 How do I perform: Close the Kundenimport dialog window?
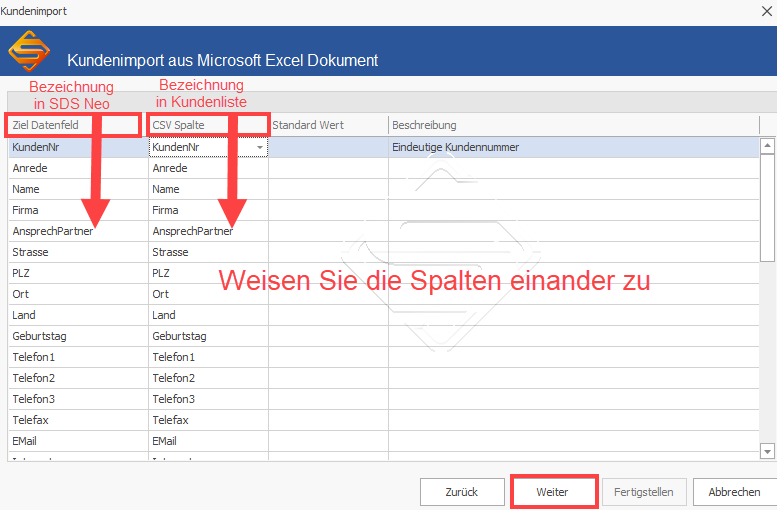[x=767, y=11]
